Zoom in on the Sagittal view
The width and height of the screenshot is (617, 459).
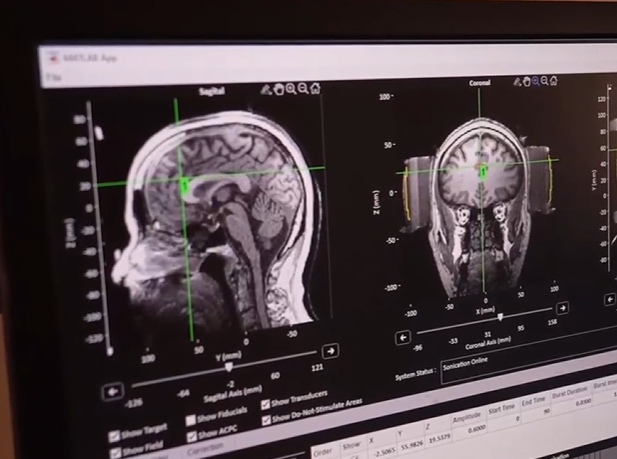(291, 89)
